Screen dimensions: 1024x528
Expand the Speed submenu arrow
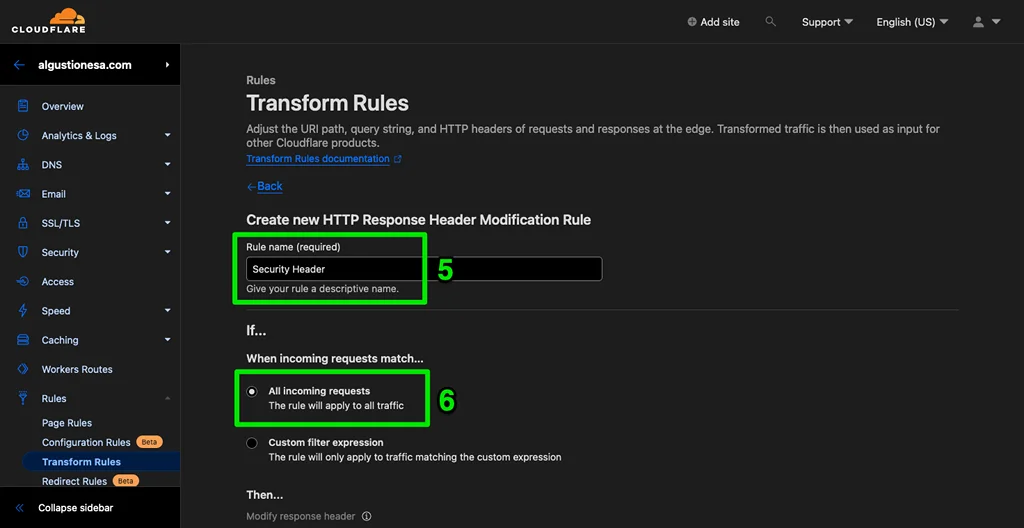(167, 310)
